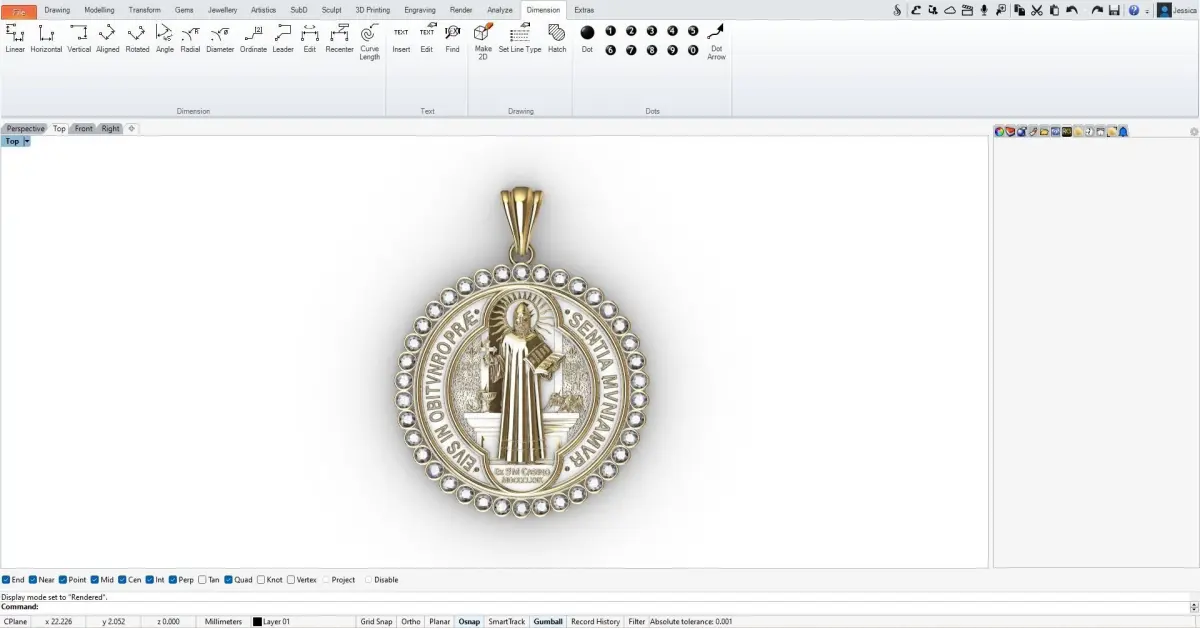Click the dimension Edit tool

(310, 38)
